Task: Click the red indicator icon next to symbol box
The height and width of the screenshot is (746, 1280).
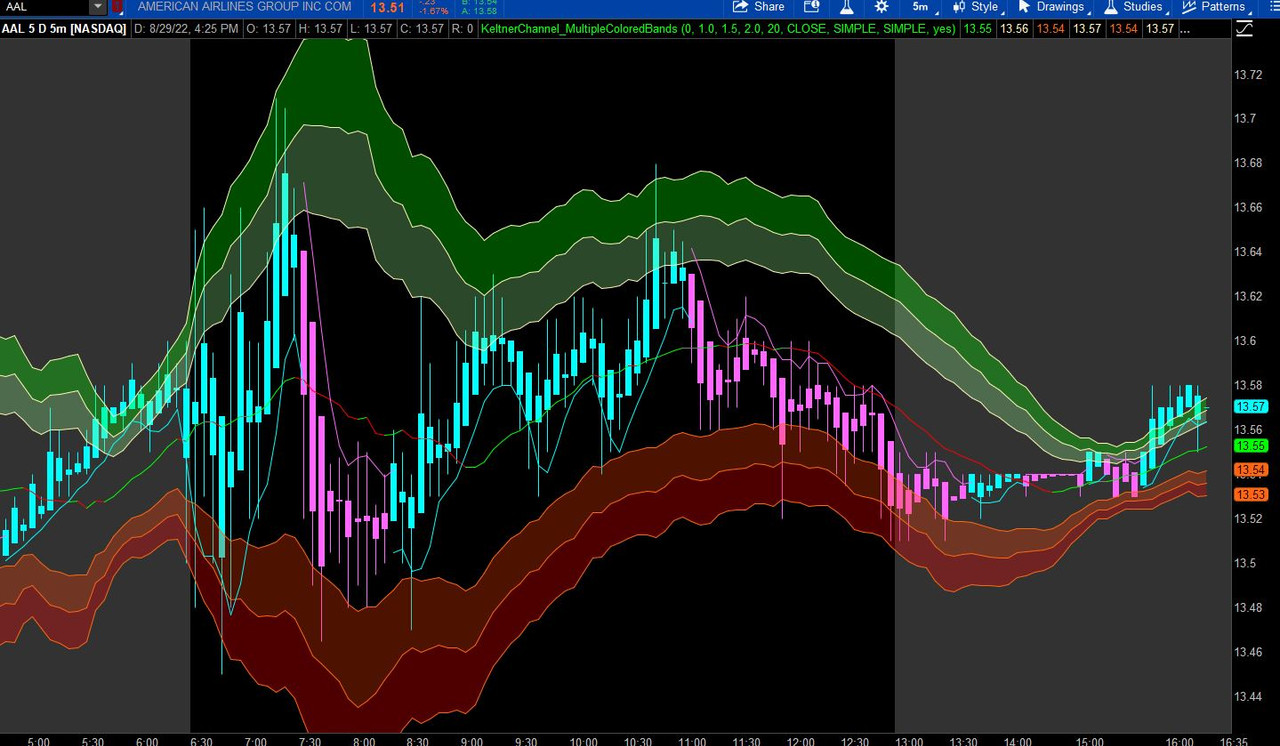Action: (x=117, y=7)
